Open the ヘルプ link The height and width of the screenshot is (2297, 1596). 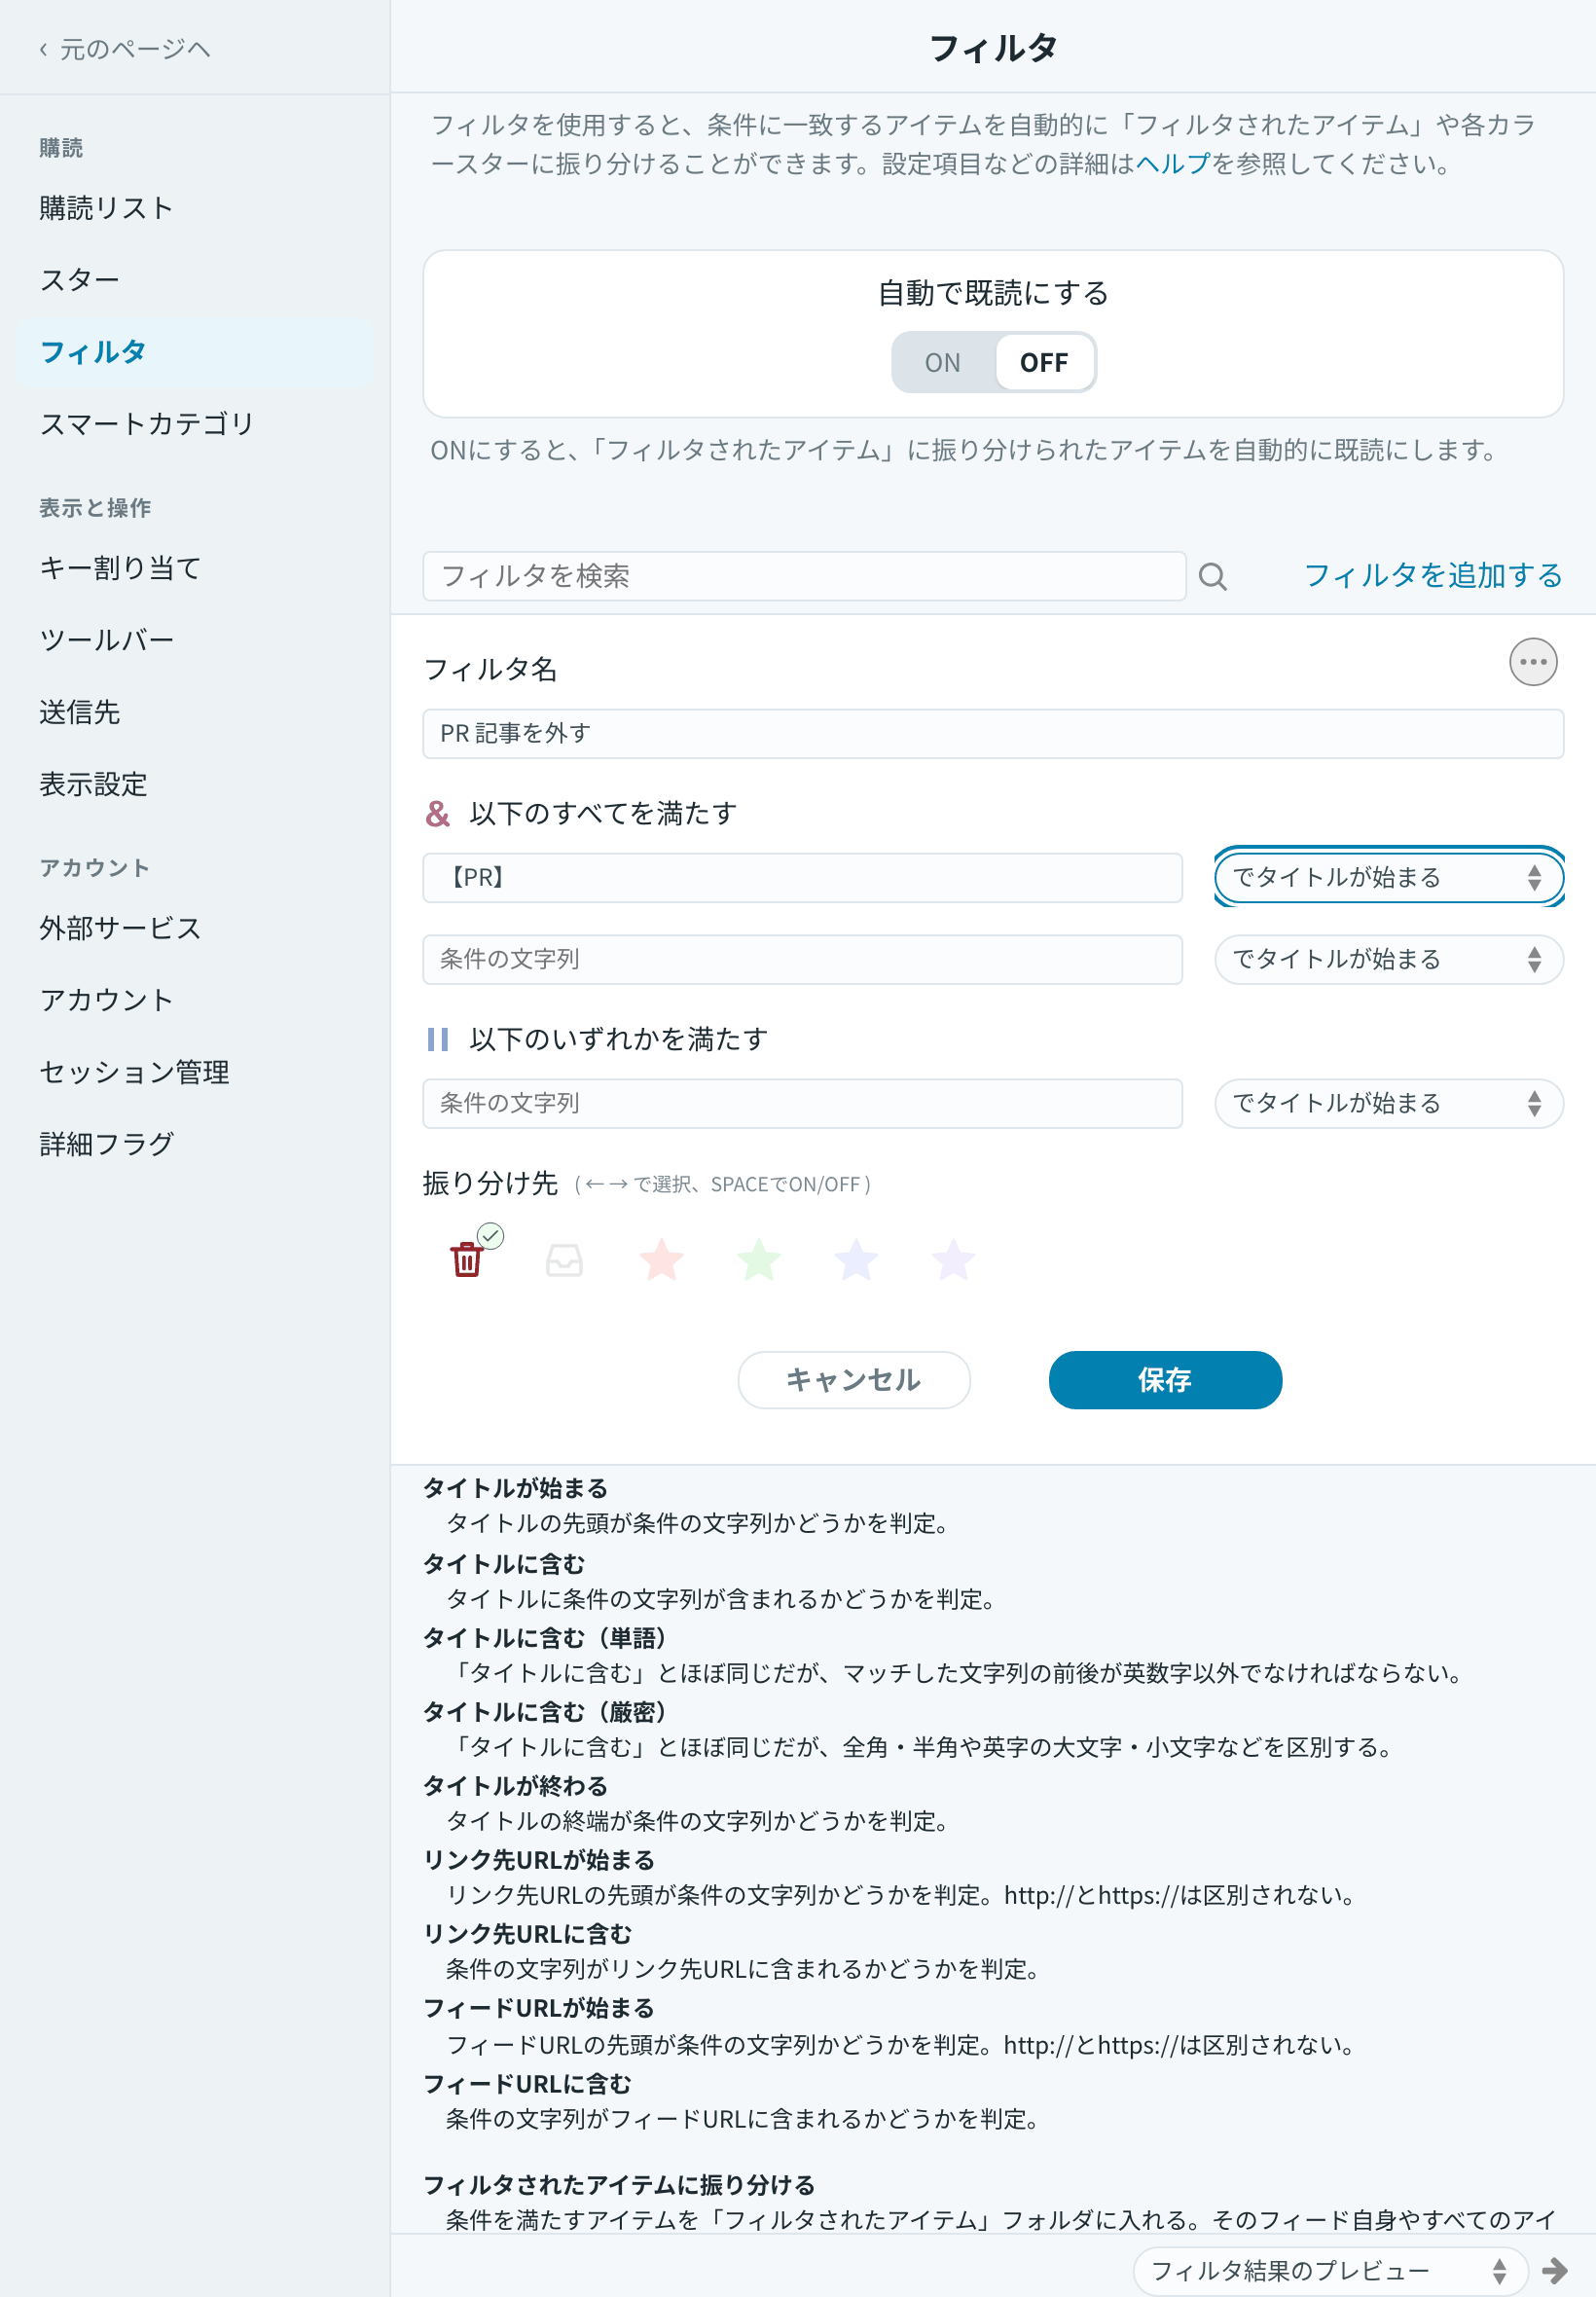click(1172, 163)
